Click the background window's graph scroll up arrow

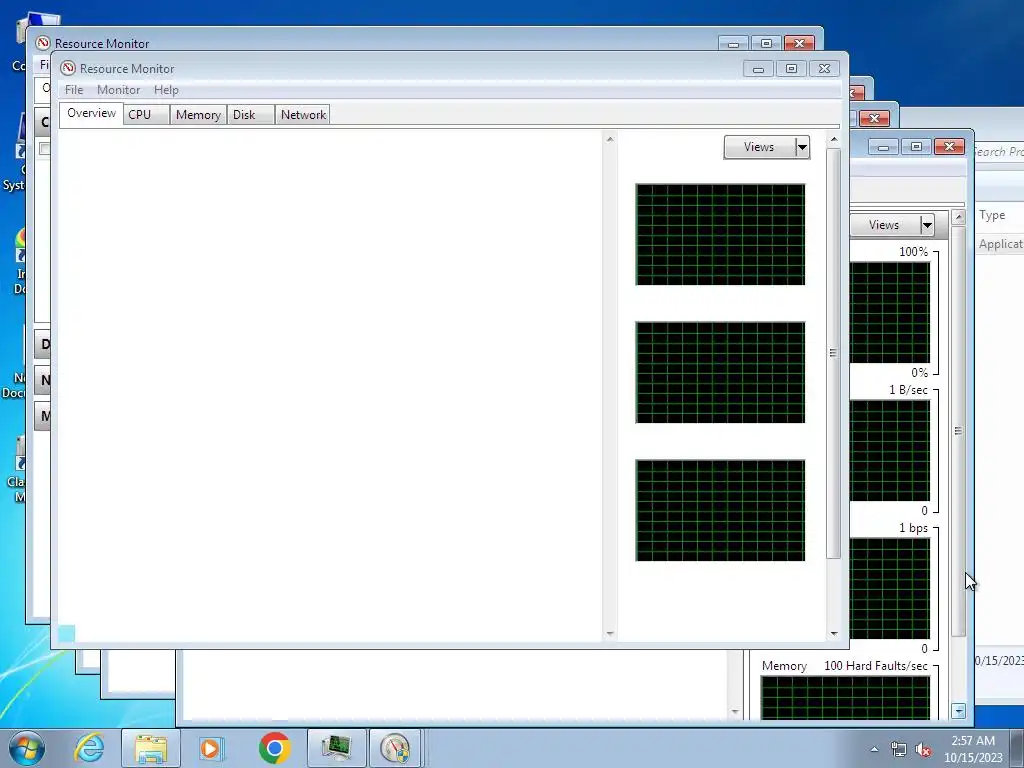(x=958, y=216)
